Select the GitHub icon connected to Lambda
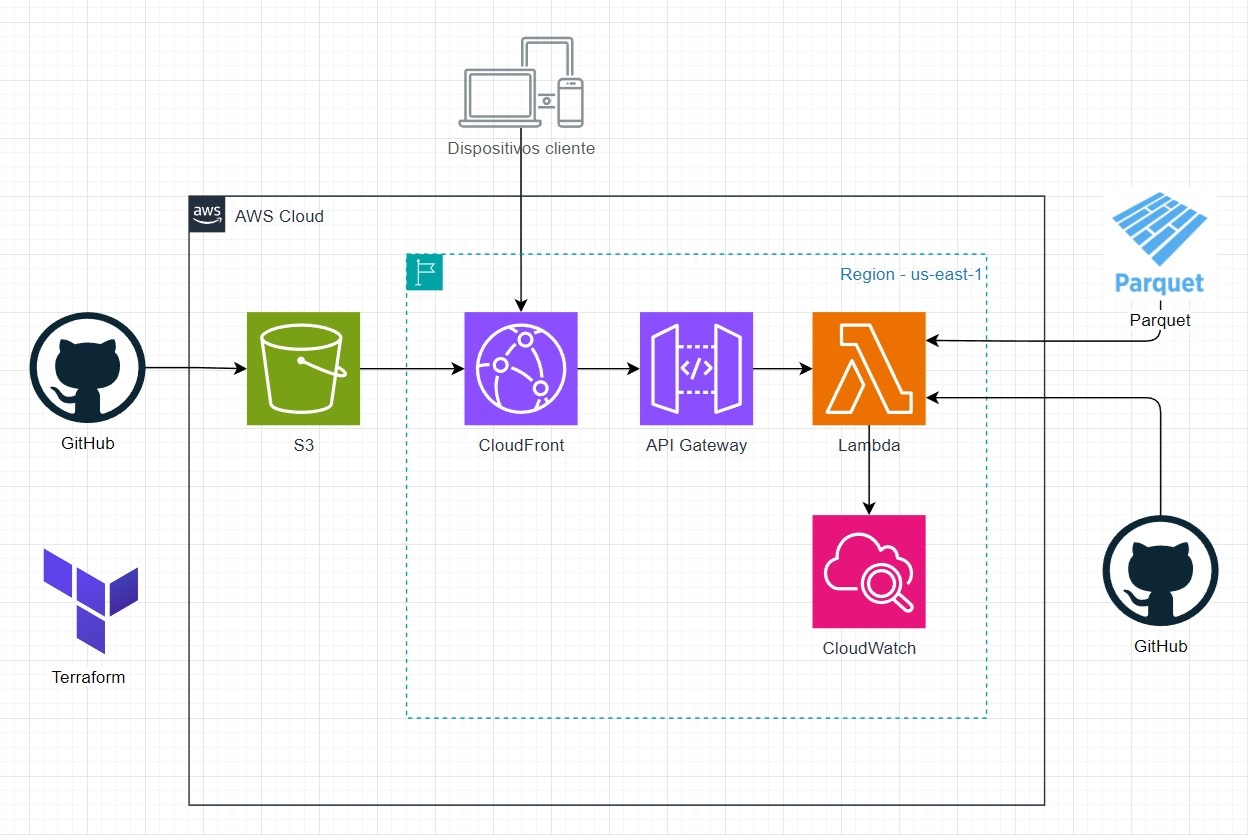Image resolution: width=1248 pixels, height=835 pixels. 1160,573
